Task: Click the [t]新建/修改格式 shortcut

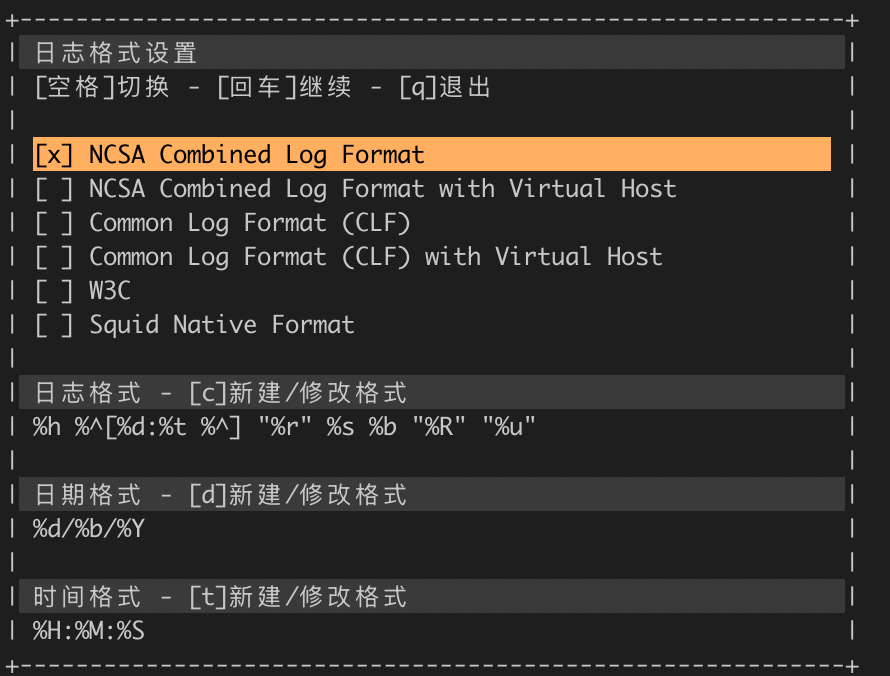Action: [x=298, y=597]
